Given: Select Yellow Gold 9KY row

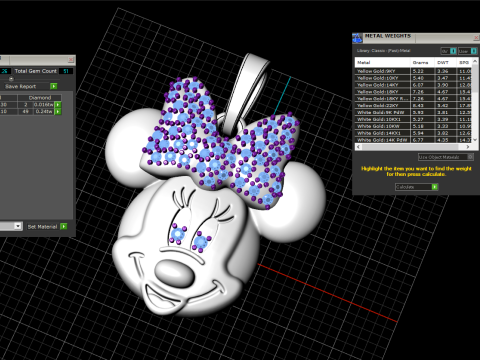Looking at the screenshot, I should click(414, 71).
